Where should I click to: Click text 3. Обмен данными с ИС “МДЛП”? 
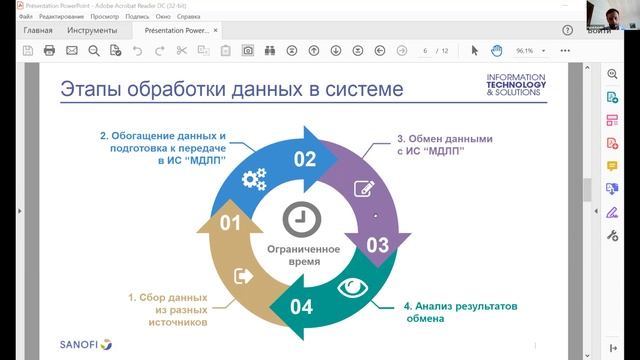pyautogui.click(x=445, y=145)
